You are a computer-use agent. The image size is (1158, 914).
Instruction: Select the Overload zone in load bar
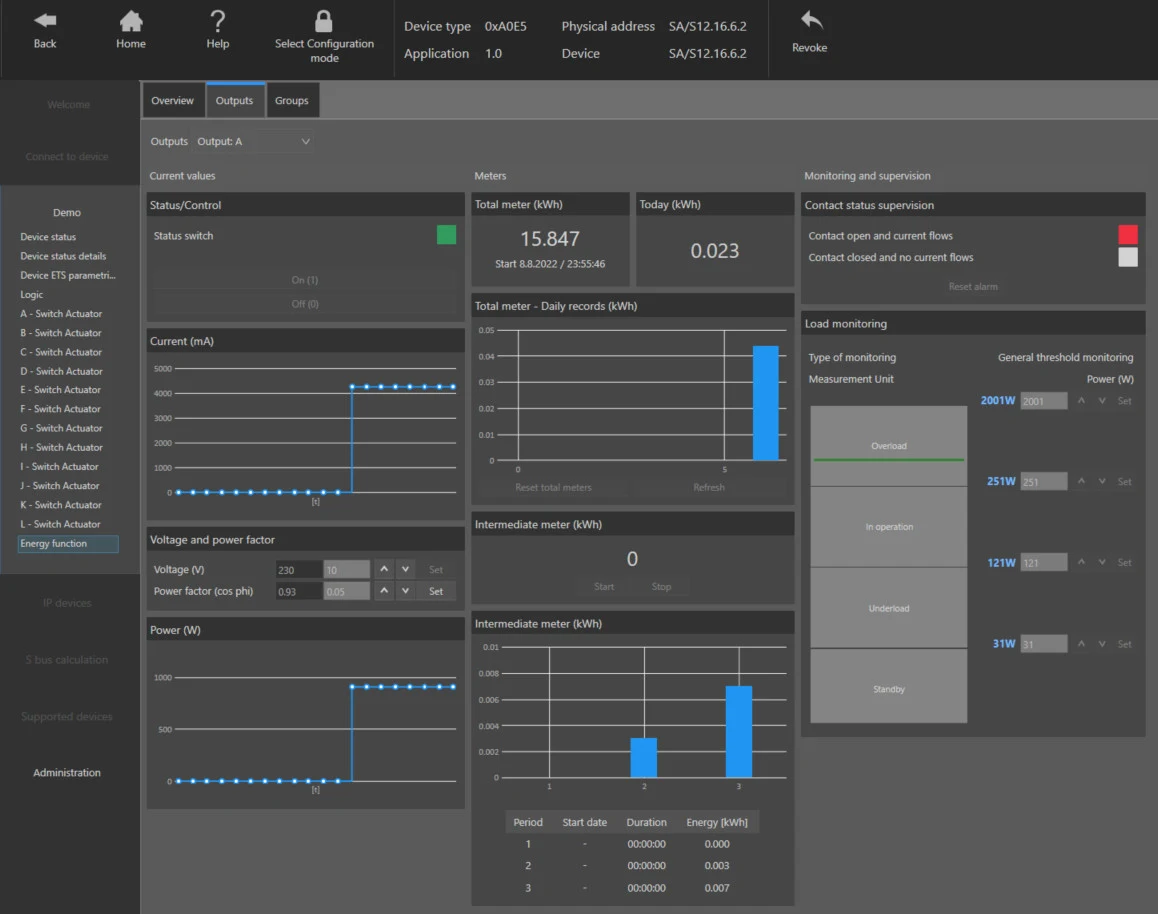click(x=888, y=445)
